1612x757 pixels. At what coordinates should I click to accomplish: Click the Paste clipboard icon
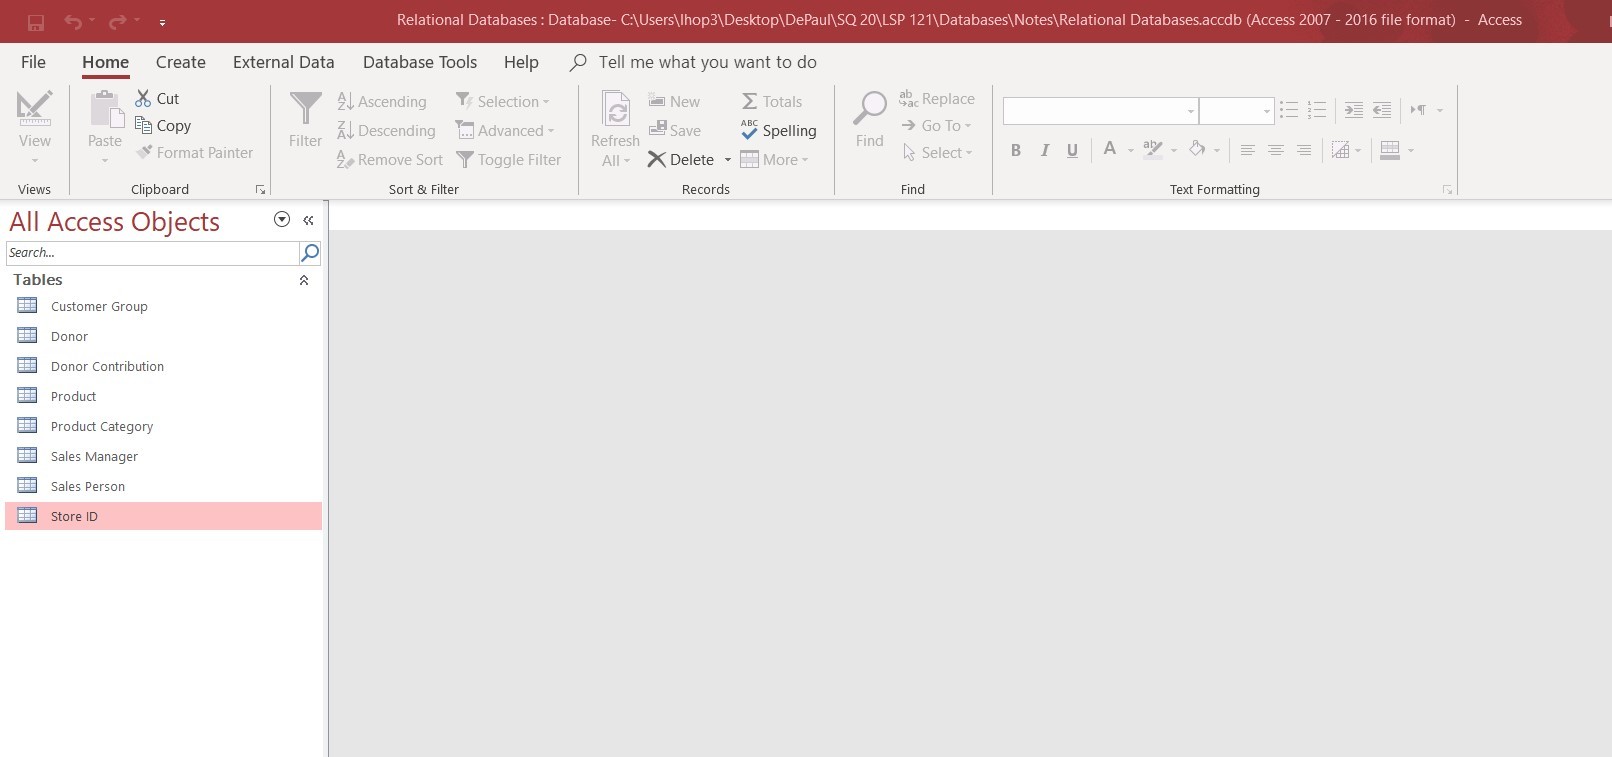coord(105,108)
